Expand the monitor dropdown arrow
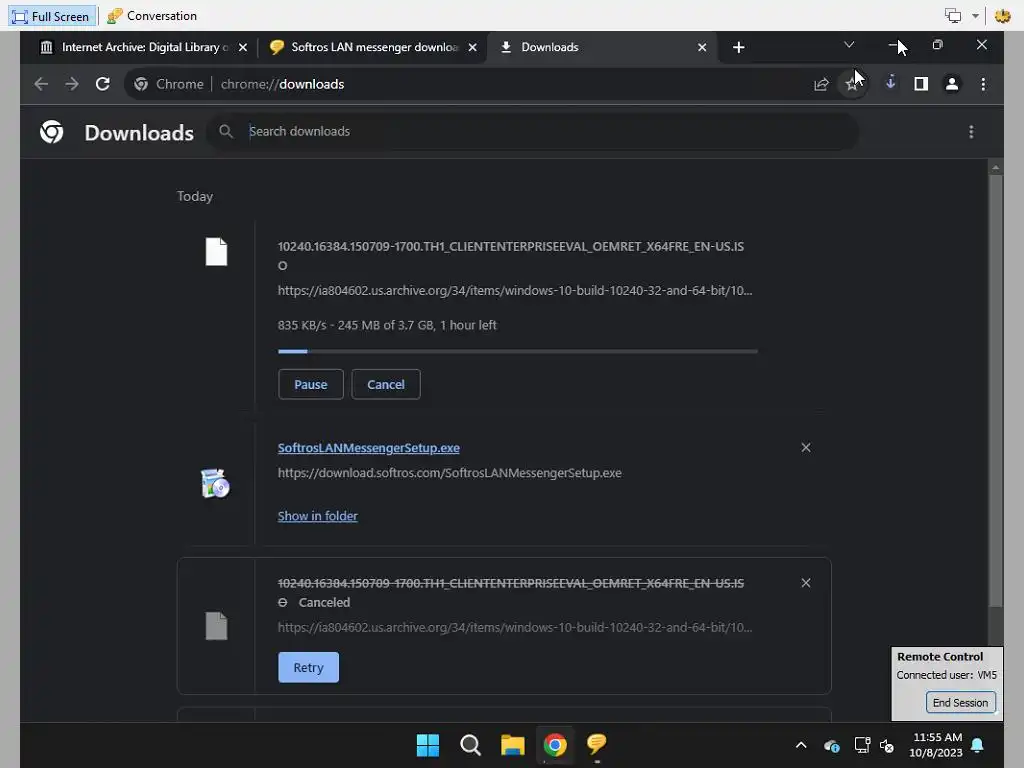The width and height of the screenshot is (1024, 768). 975,16
